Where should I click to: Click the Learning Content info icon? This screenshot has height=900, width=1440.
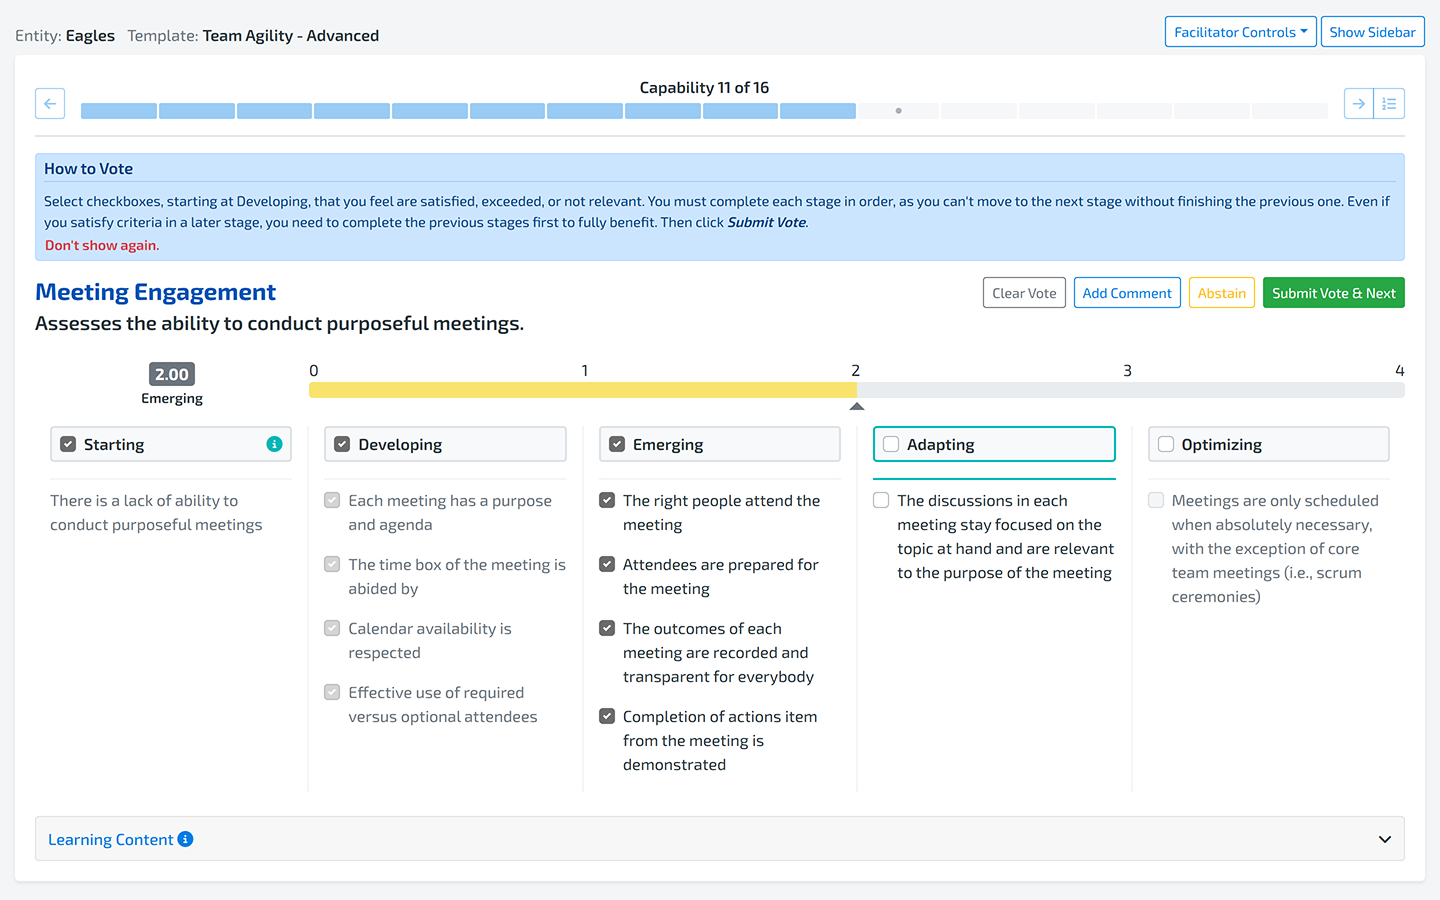185,839
